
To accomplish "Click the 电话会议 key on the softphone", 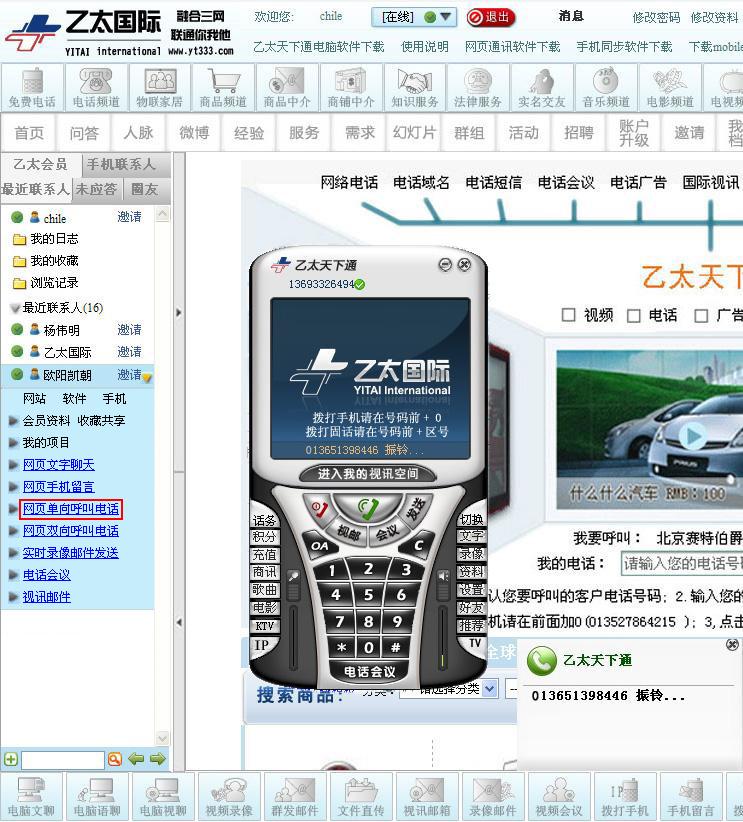I will click(x=369, y=672).
